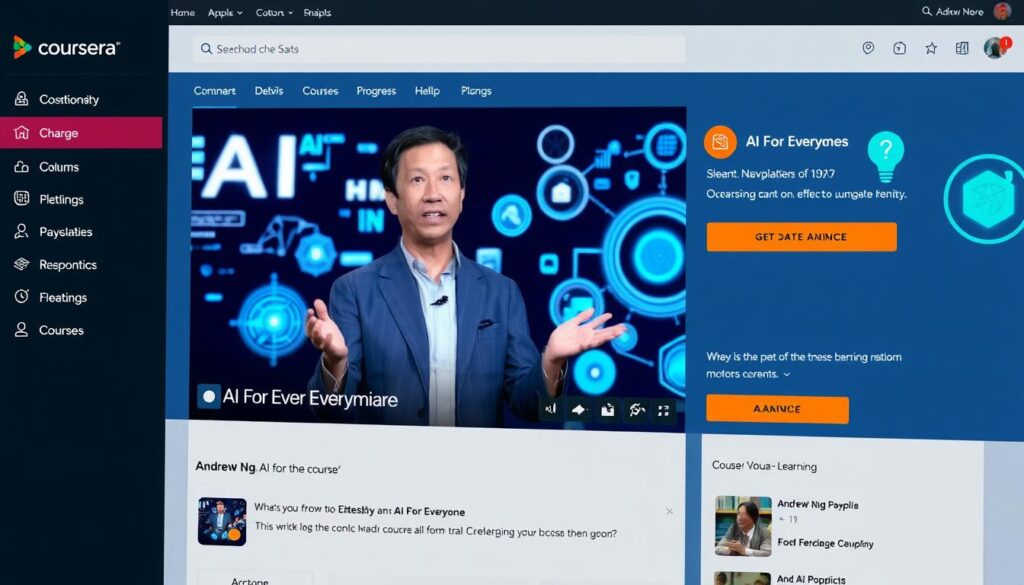Click the video share arrow icon
This screenshot has height=585, width=1024.
coord(579,409)
